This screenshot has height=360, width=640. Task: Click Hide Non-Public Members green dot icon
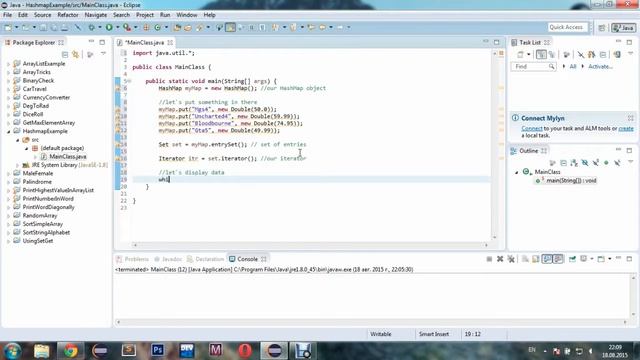[607, 163]
